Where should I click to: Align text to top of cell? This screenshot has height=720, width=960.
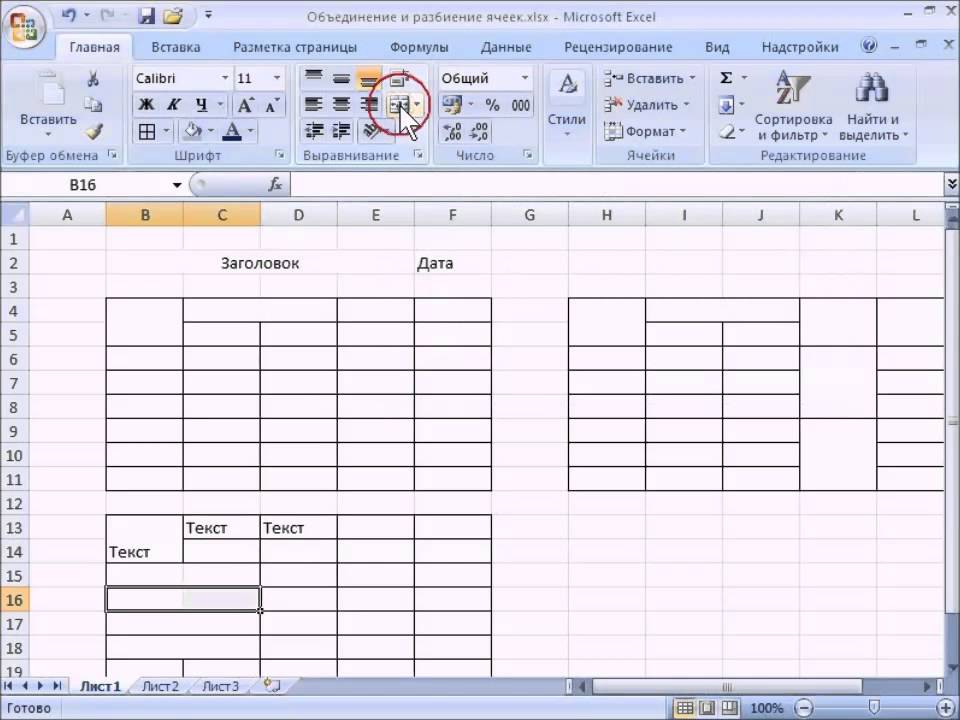coord(313,78)
